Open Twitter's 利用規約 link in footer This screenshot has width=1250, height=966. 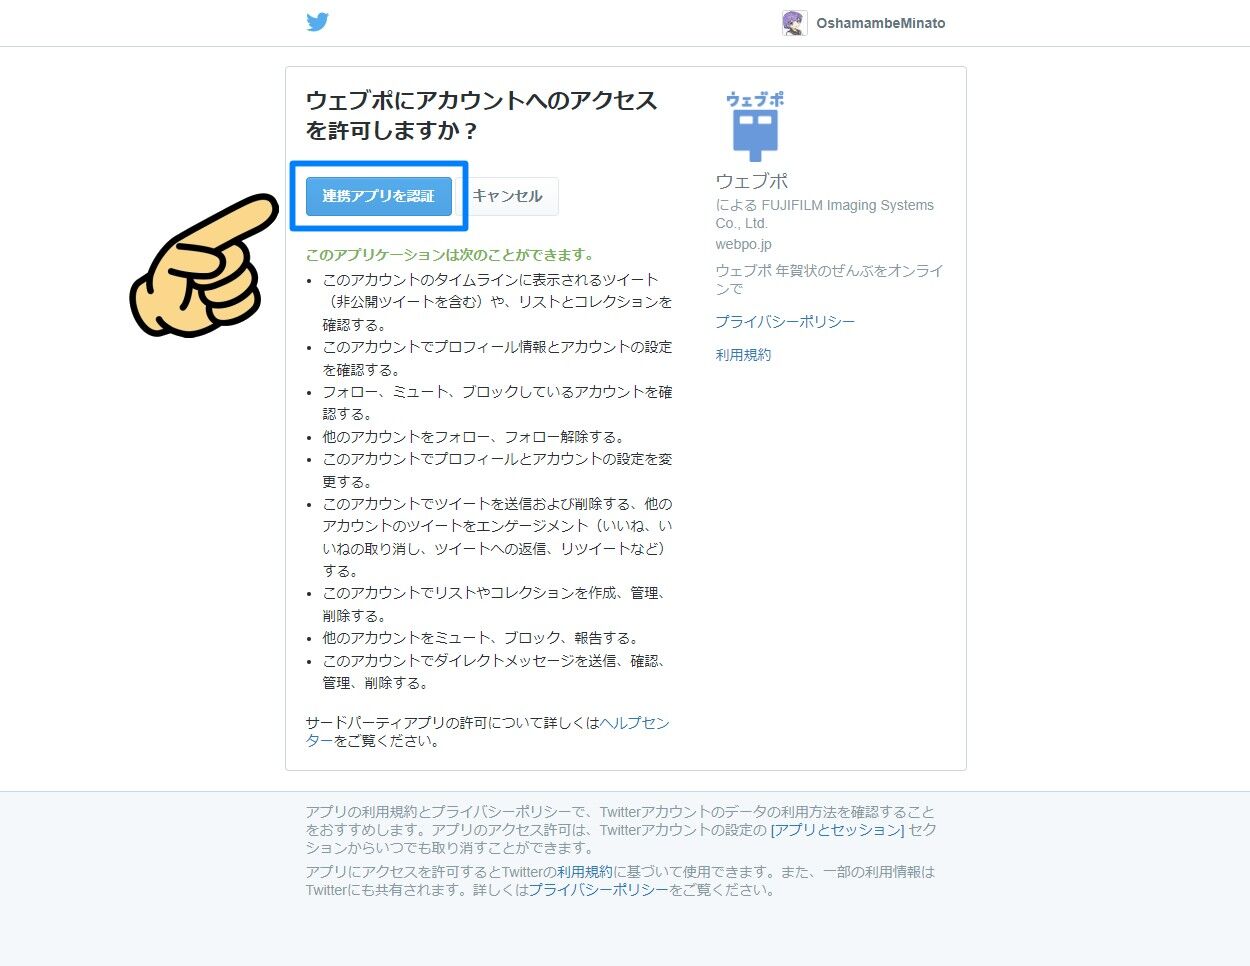[584, 872]
